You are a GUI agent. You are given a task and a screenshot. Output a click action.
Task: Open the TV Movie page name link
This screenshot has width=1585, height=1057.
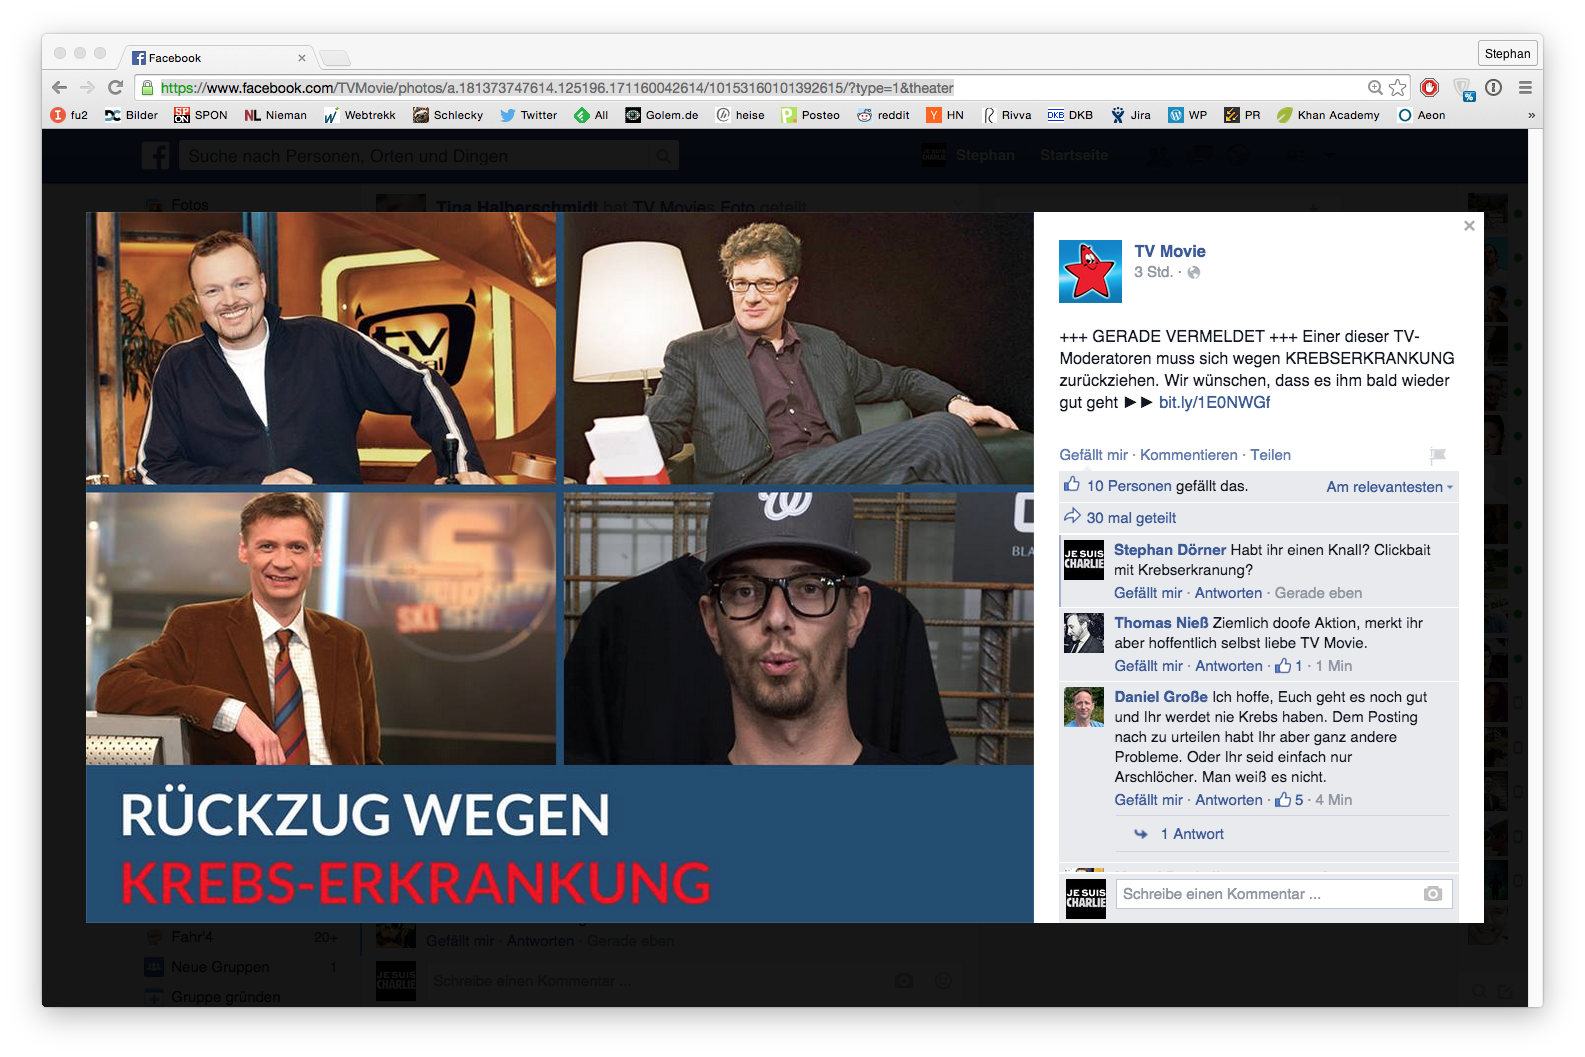pos(1170,251)
